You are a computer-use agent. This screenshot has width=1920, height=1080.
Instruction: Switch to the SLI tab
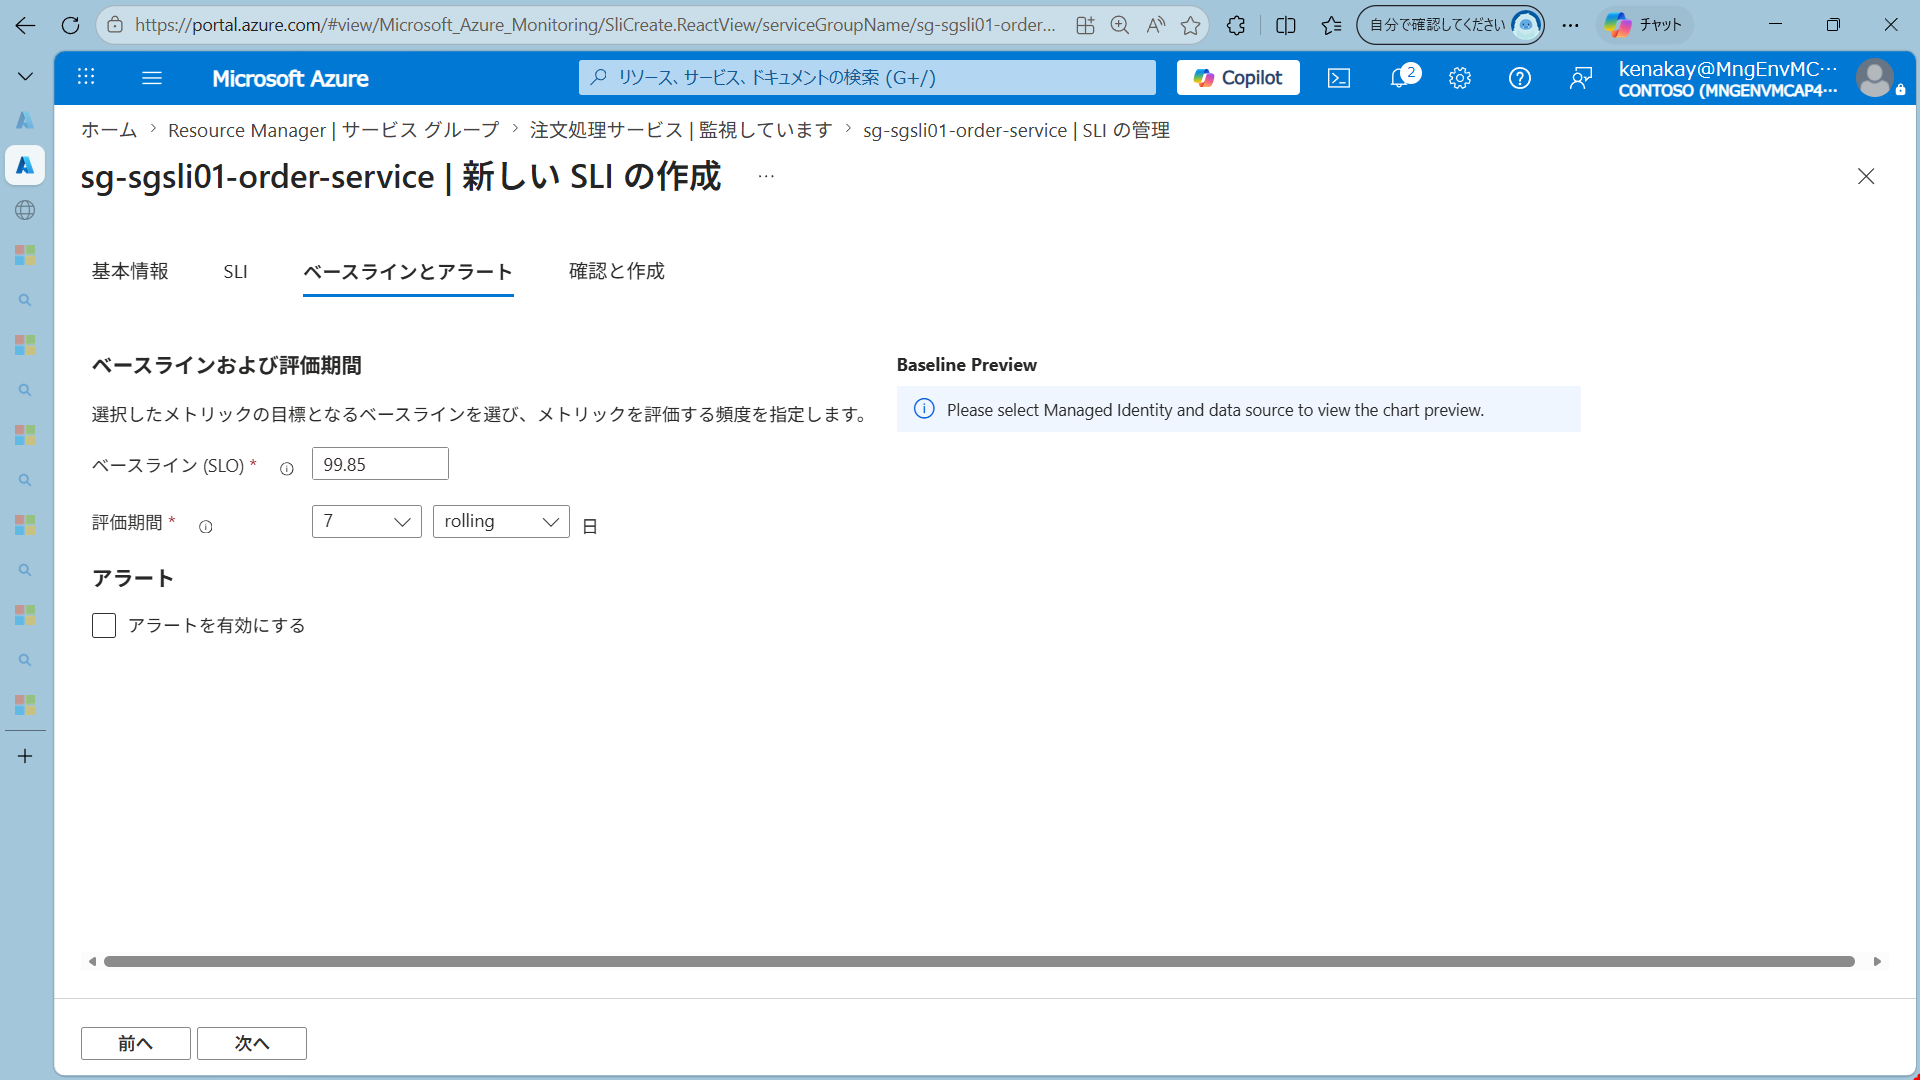click(x=235, y=272)
